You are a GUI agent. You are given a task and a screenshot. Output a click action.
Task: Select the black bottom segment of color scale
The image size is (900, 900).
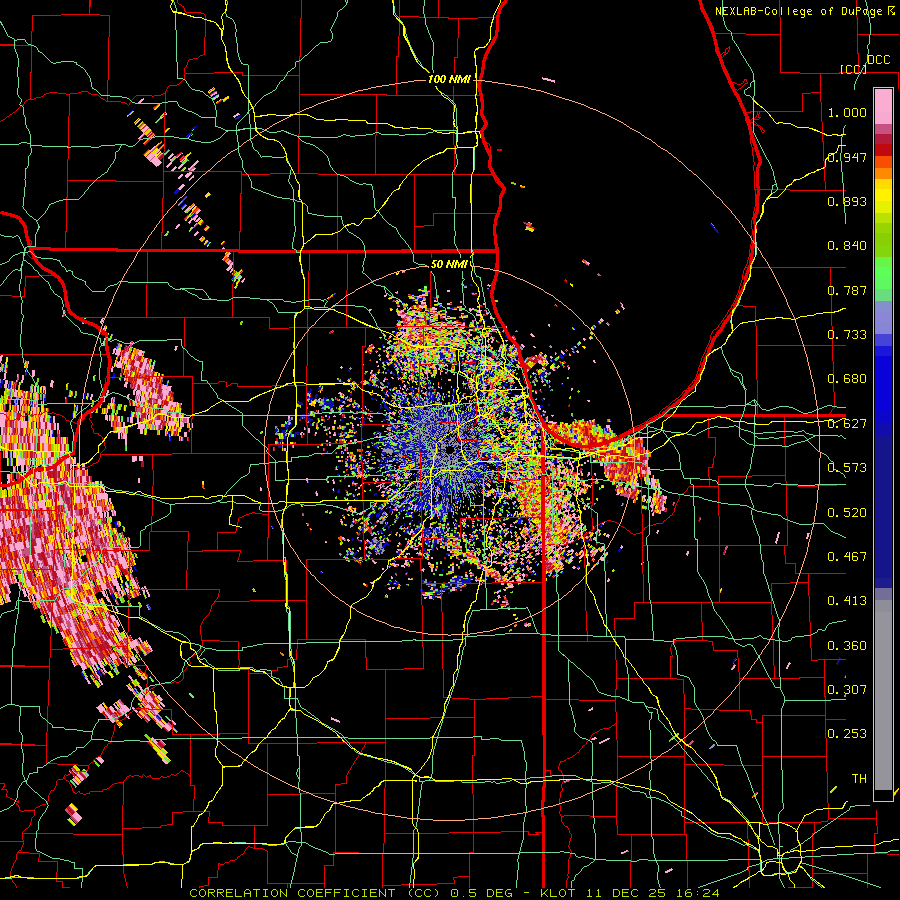(883, 795)
